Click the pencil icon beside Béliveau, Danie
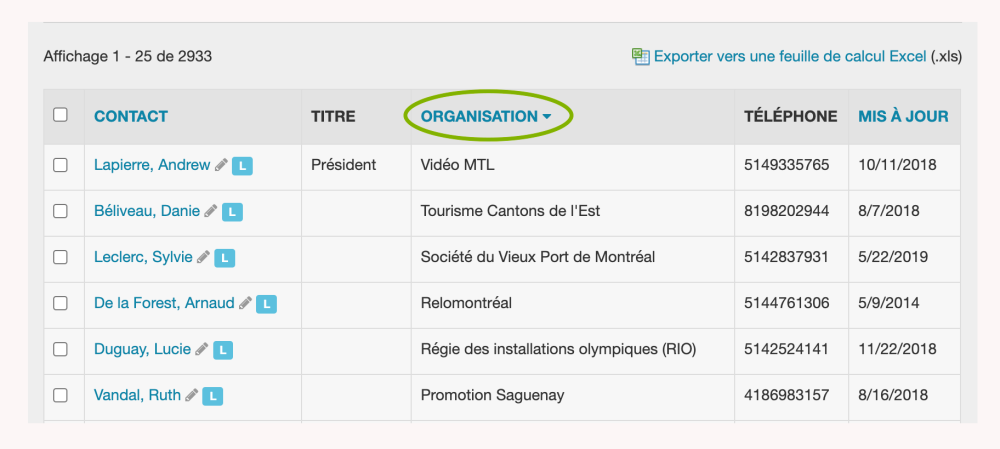The height and width of the screenshot is (449, 1000). pos(210,211)
